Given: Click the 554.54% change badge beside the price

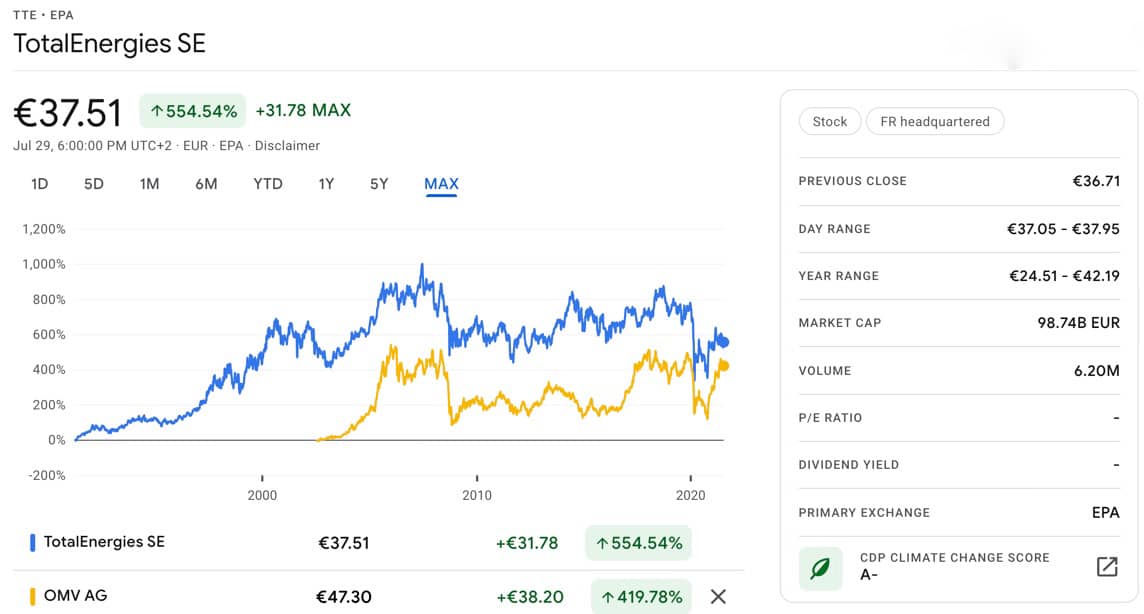Looking at the screenshot, I should pyautogui.click(x=193, y=111).
